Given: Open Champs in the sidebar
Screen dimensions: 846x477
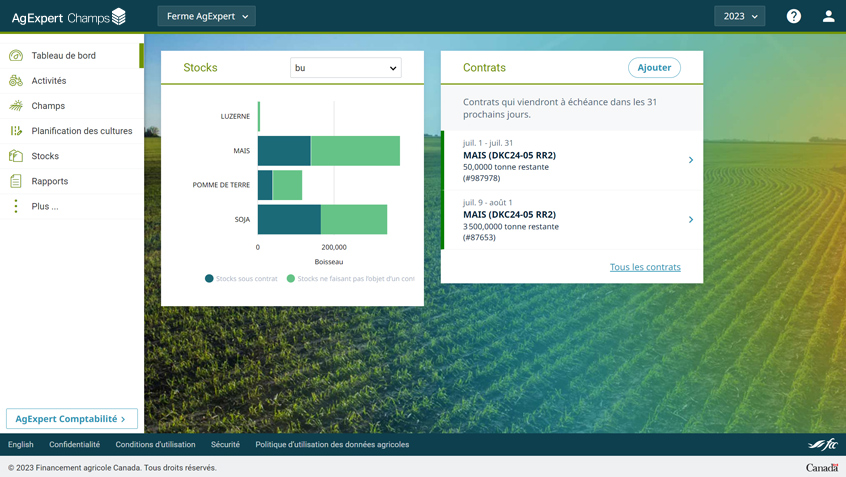Looking at the screenshot, I should coord(71,106).
